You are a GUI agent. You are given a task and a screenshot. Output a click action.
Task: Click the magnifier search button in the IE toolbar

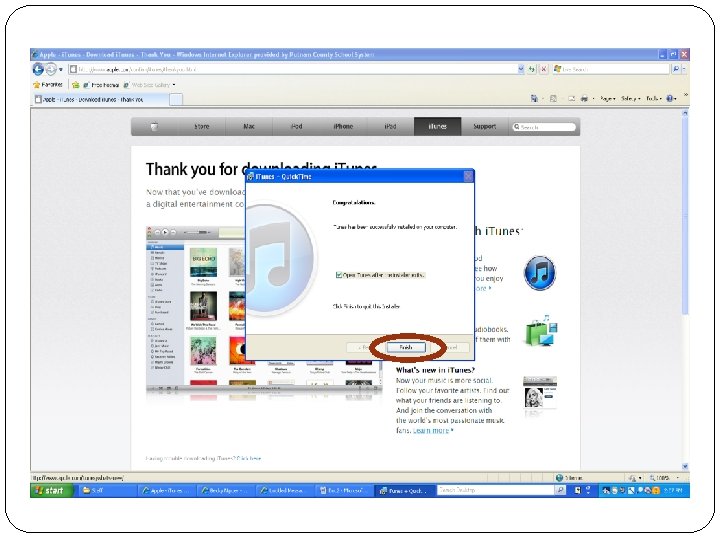[x=676, y=69]
